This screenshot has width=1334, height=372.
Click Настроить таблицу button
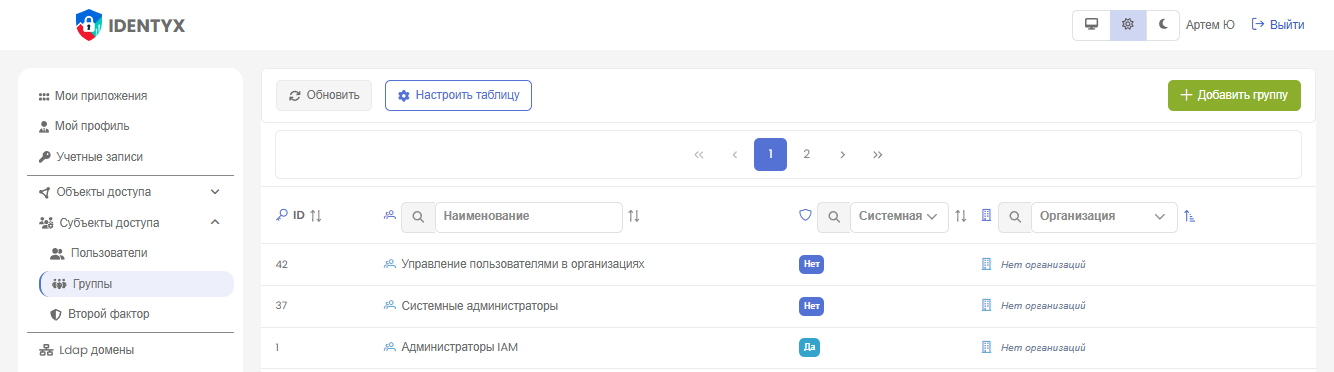pyautogui.click(x=458, y=95)
